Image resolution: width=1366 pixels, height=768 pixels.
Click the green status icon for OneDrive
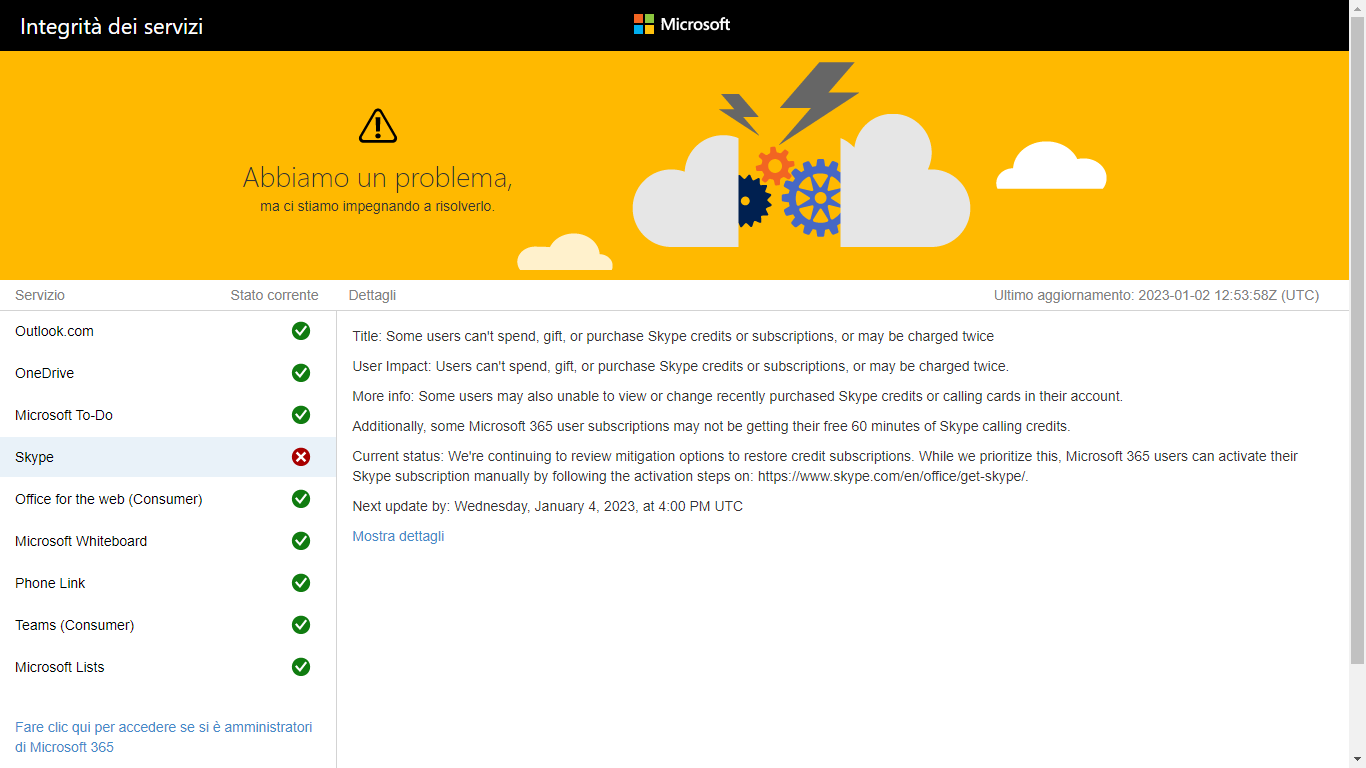(301, 373)
